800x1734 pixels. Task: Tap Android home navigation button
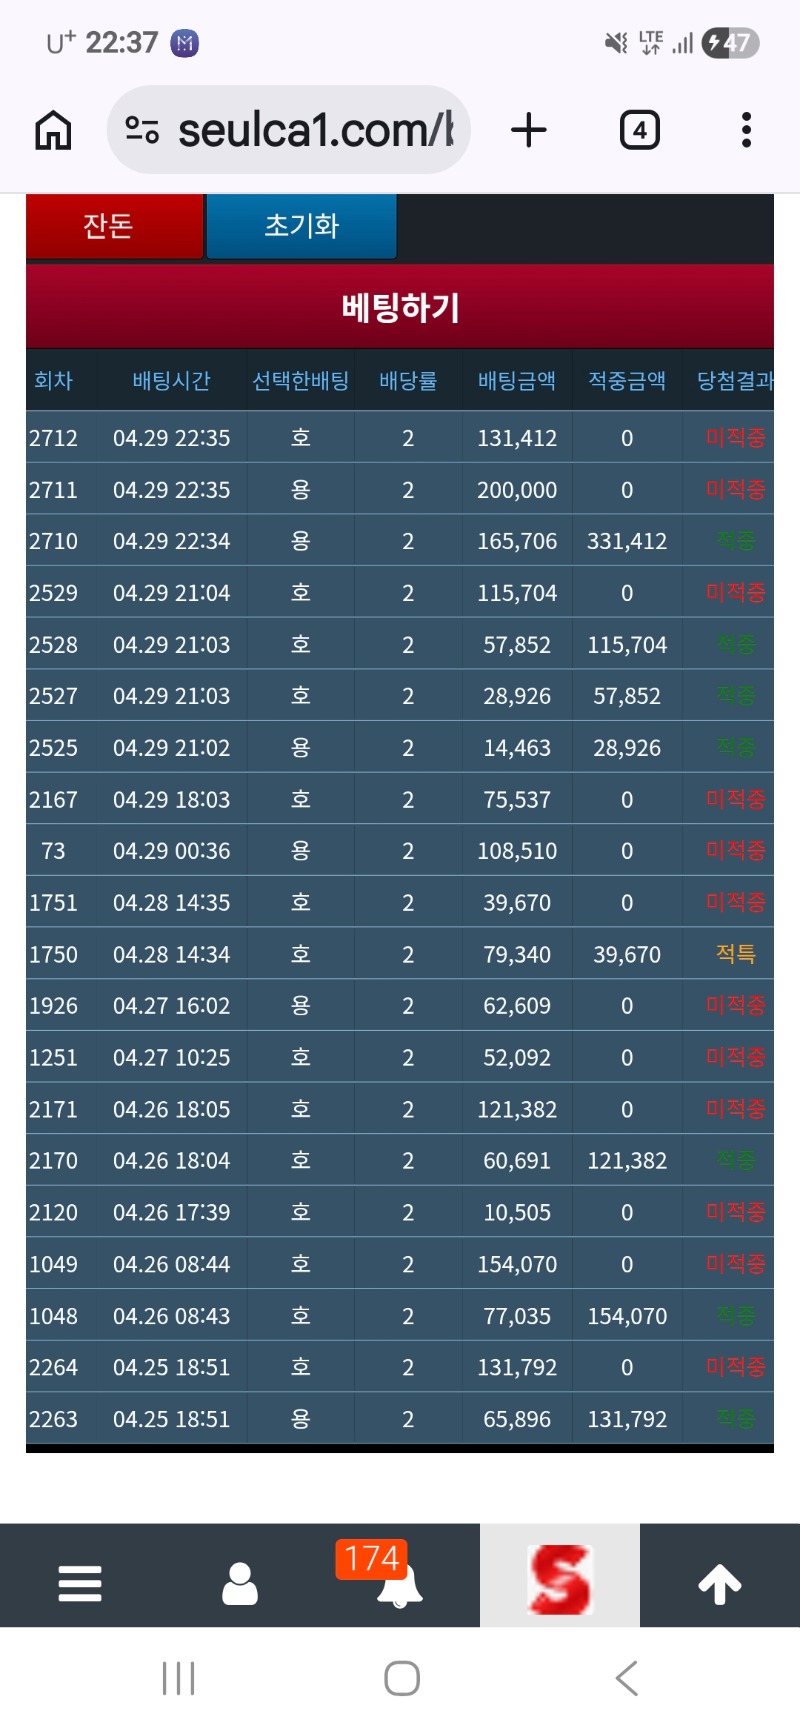[401, 1678]
